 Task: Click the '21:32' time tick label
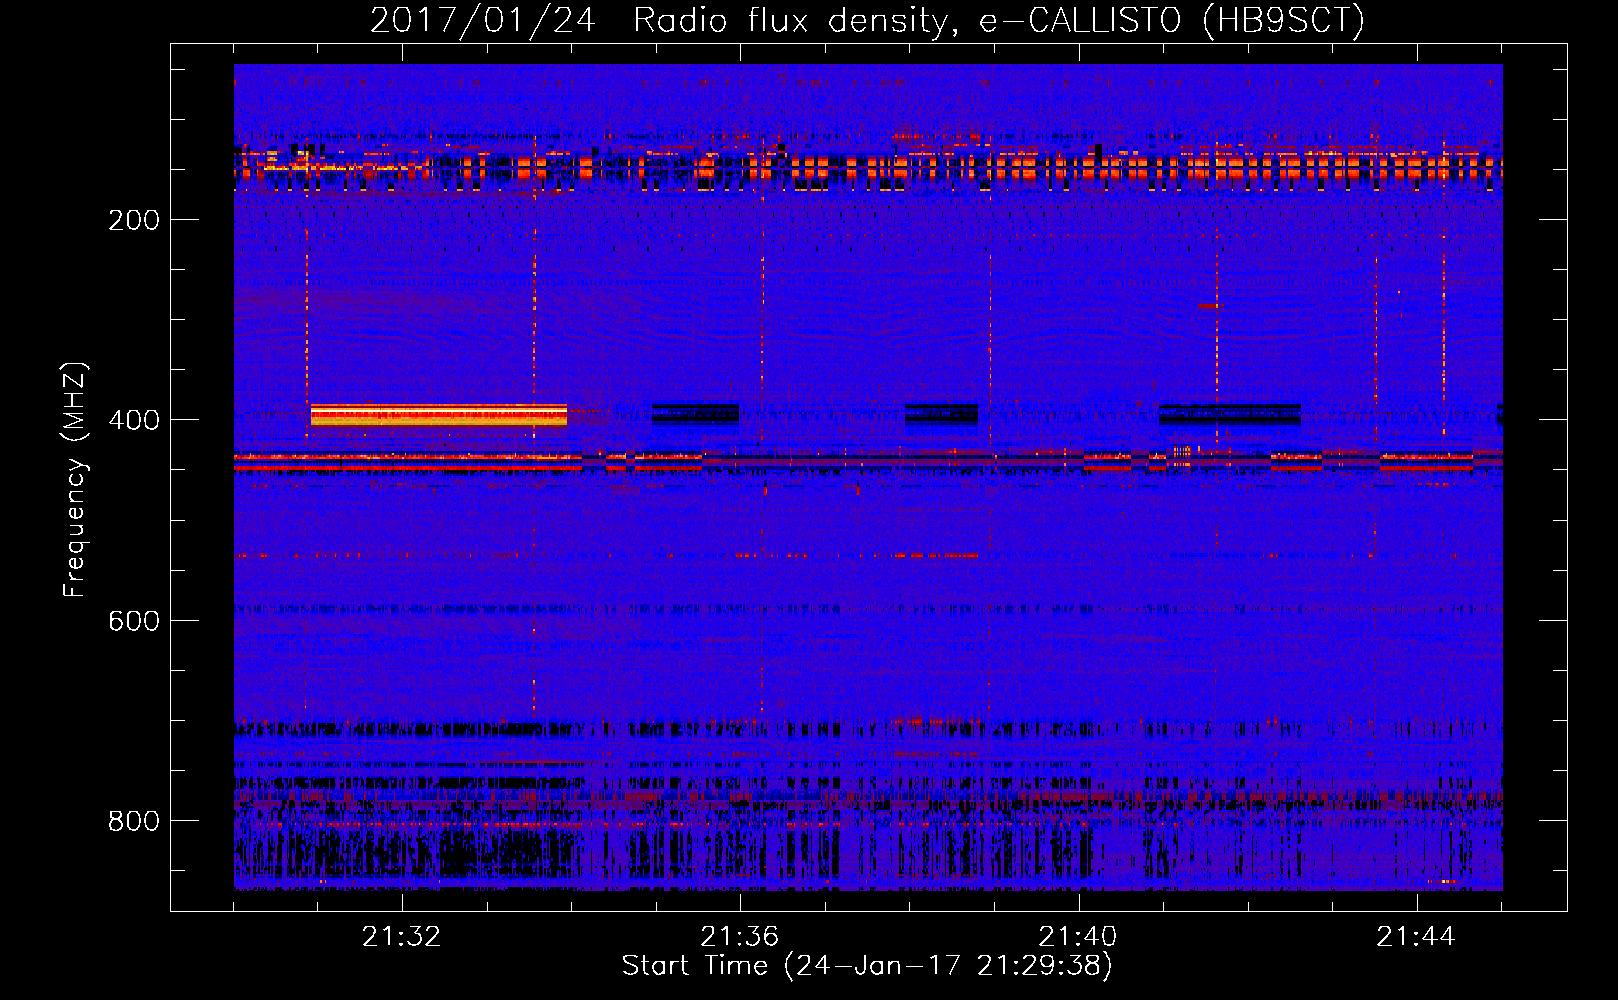pos(402,937)
